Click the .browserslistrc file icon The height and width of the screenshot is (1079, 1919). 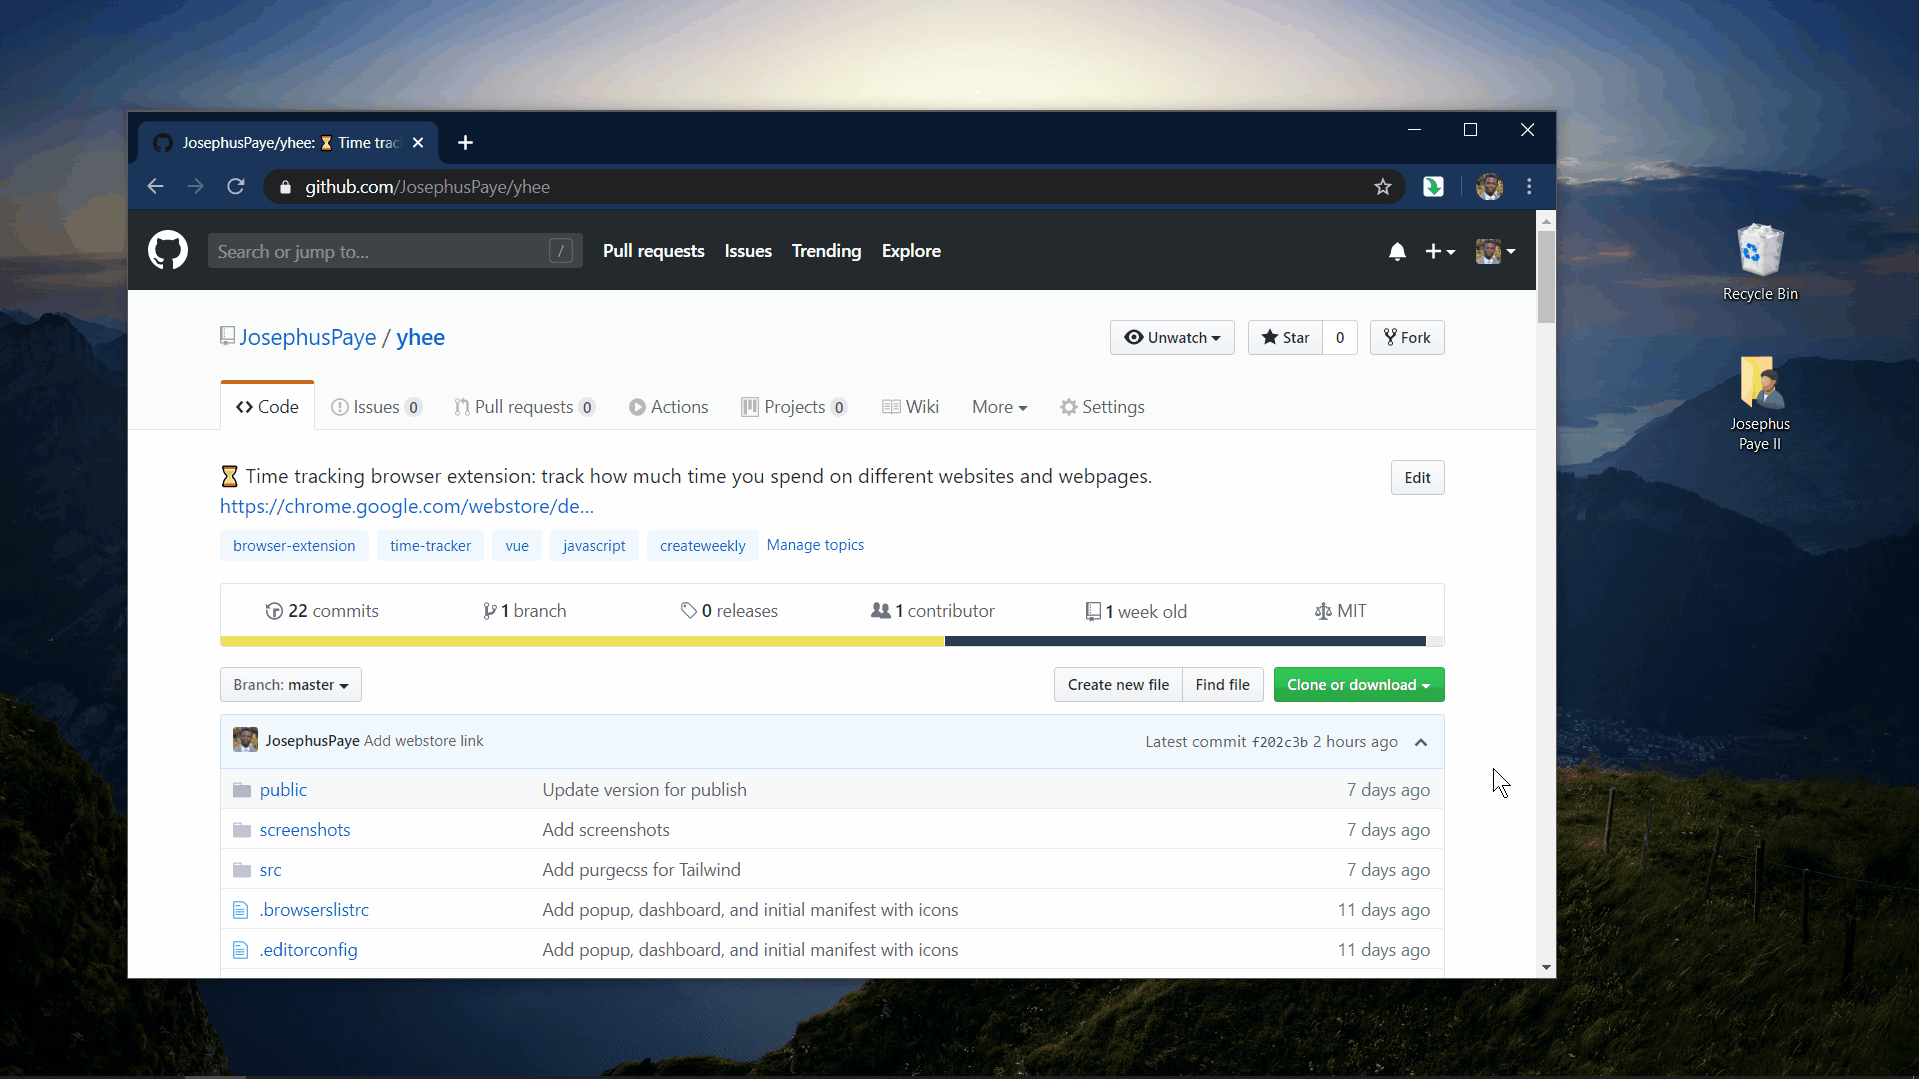pos(240,910)
